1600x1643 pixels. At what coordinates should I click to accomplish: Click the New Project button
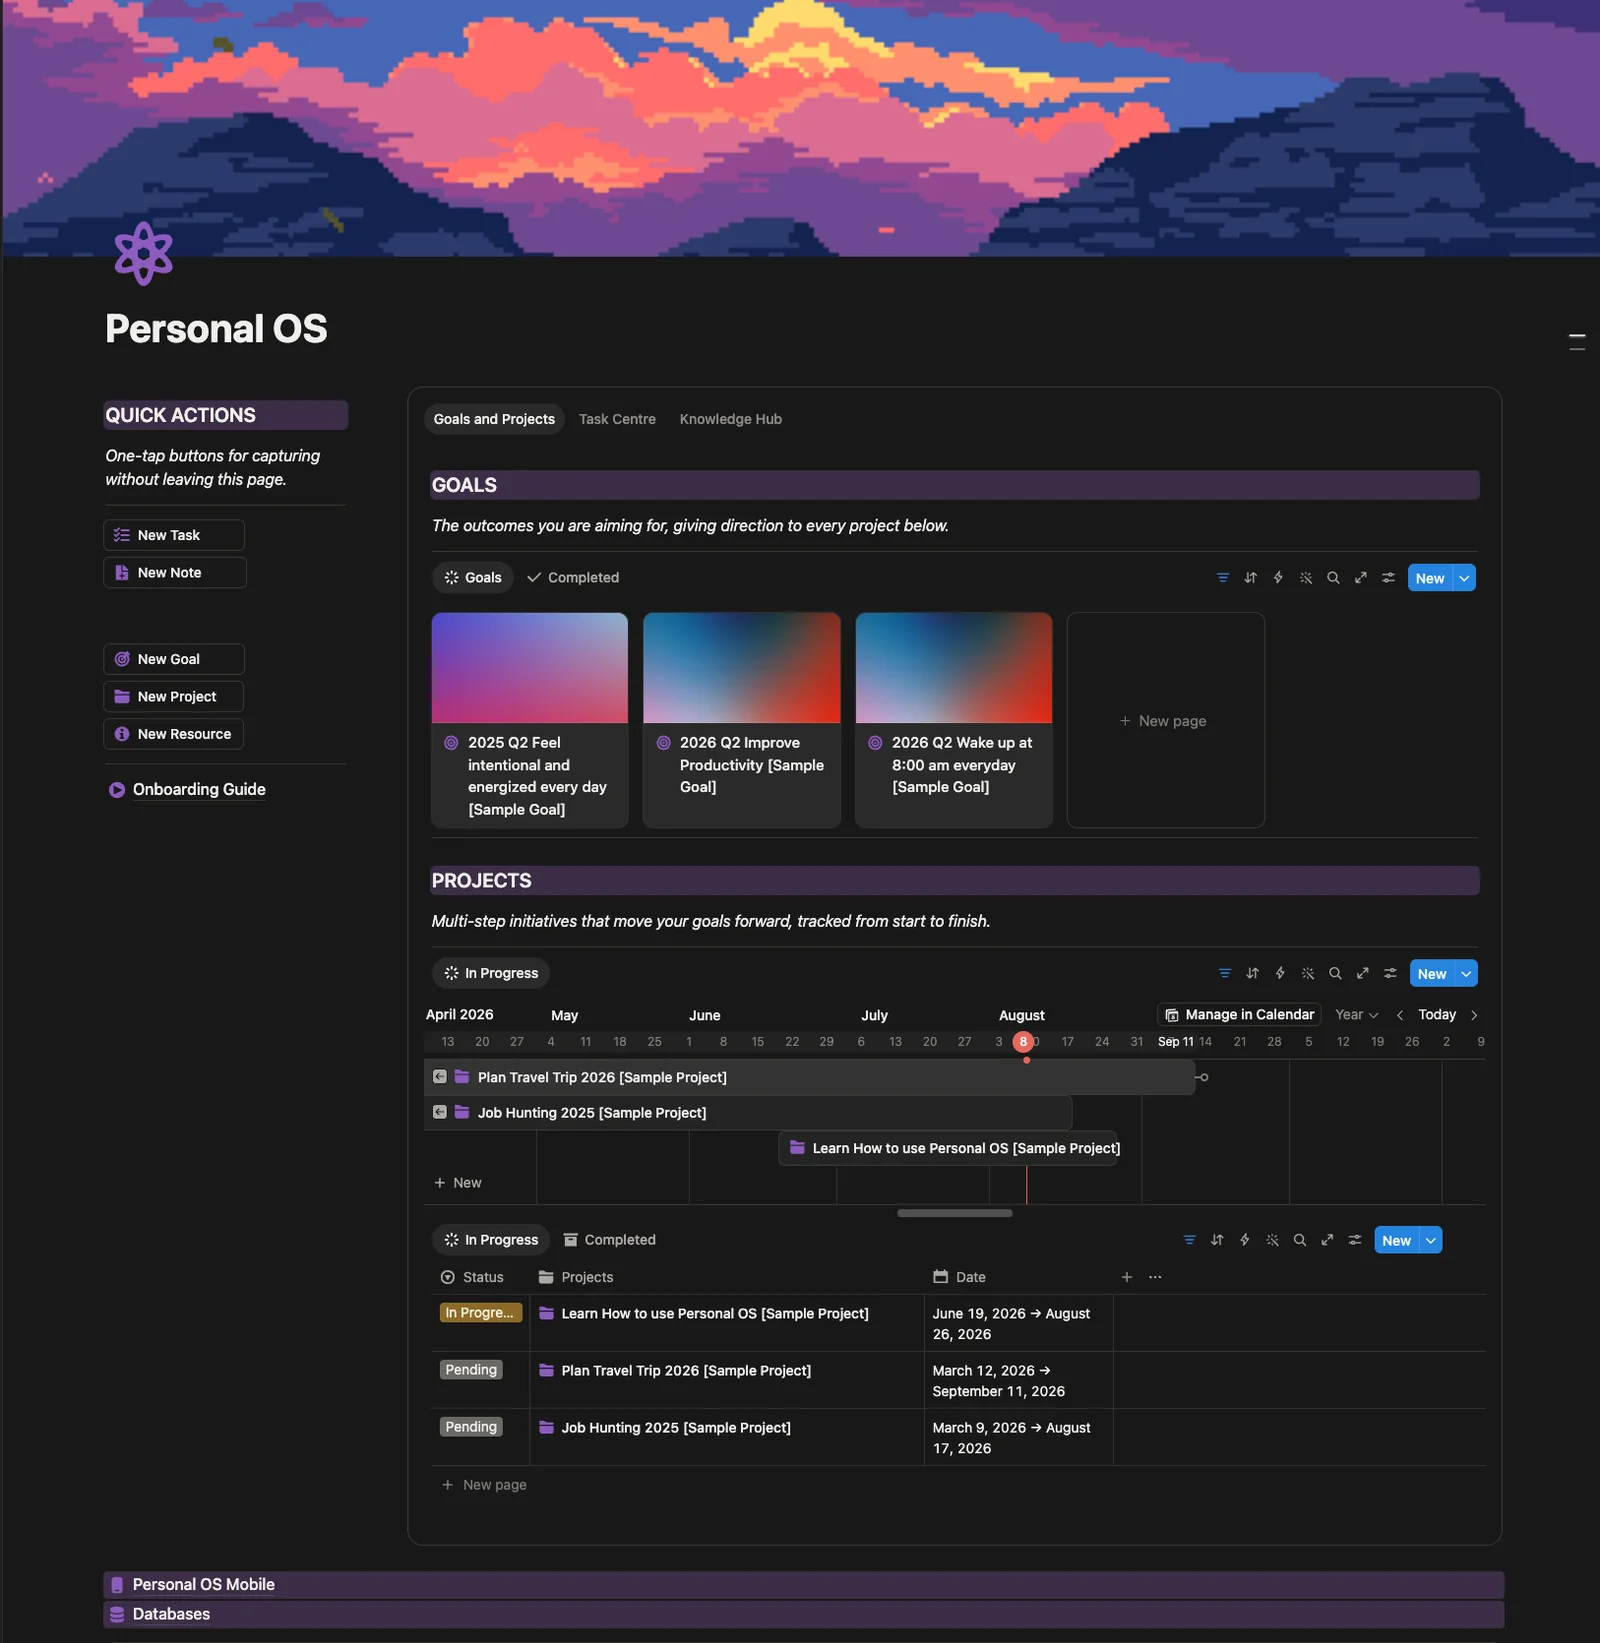(x=174, y=697)
